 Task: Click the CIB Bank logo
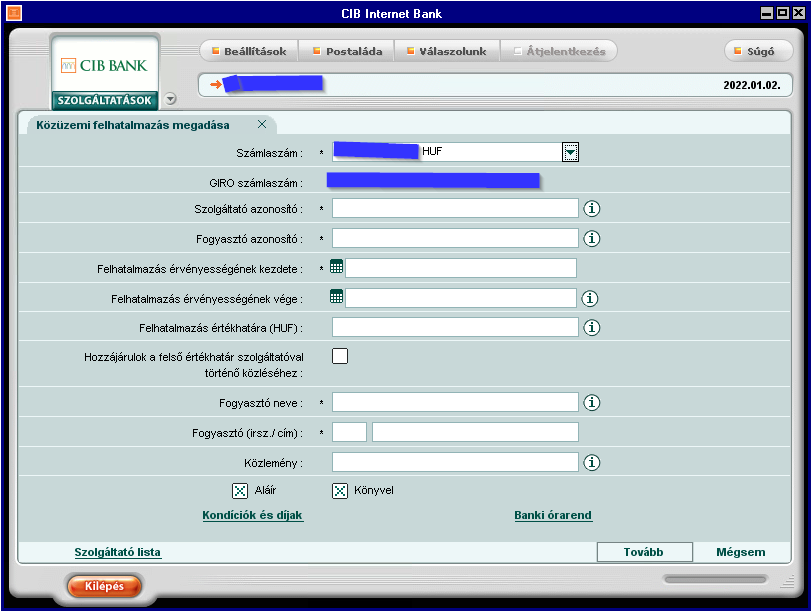click(x=105, y=65)
